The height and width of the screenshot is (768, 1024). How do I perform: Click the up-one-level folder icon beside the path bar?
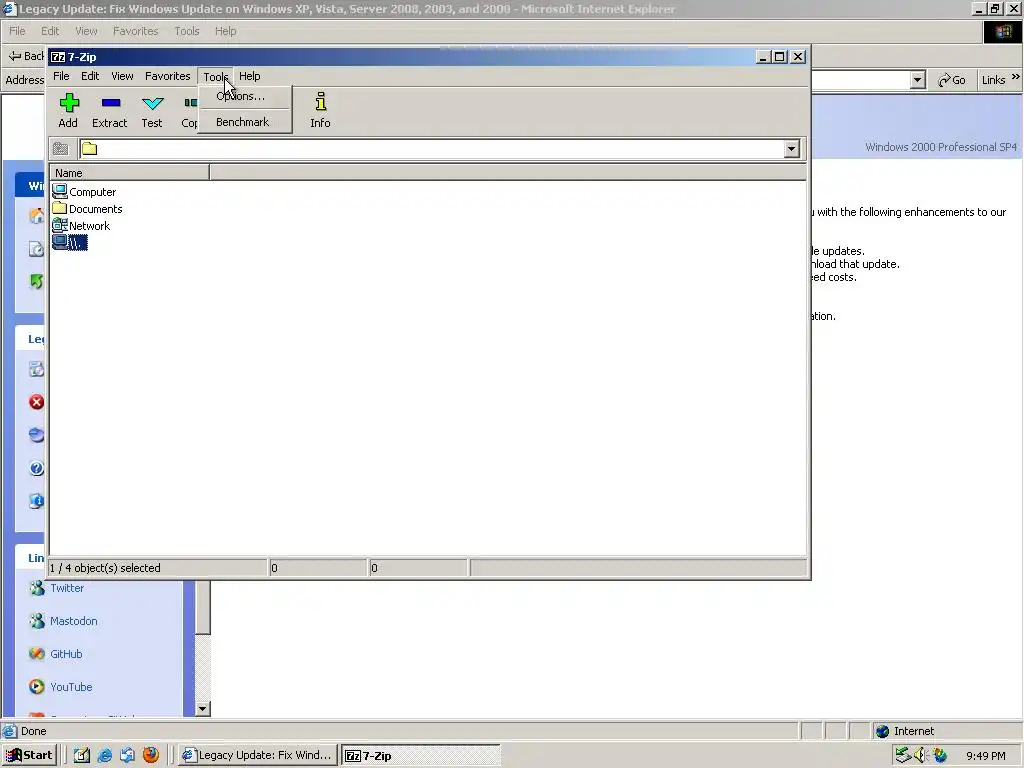click(x=61, y=149)
